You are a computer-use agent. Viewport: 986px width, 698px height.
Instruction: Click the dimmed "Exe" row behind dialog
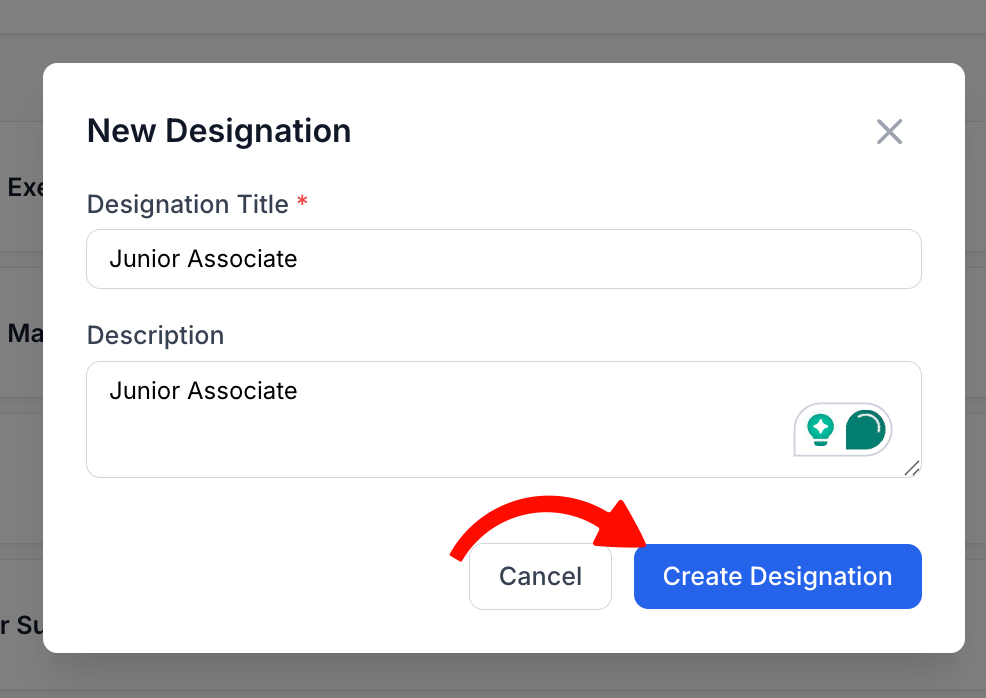point(22,187)
